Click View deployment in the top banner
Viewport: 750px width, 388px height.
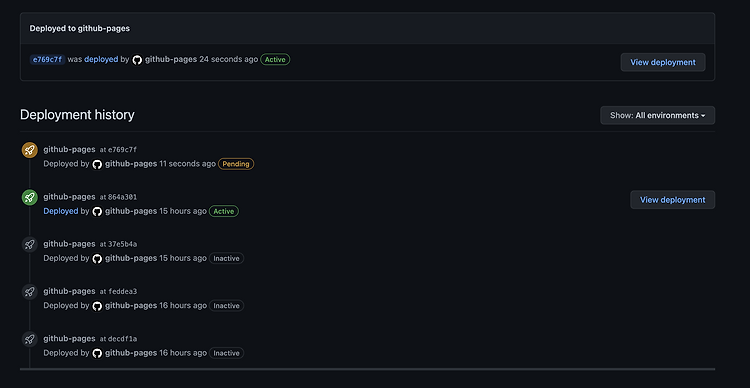[x=663, y=62]
